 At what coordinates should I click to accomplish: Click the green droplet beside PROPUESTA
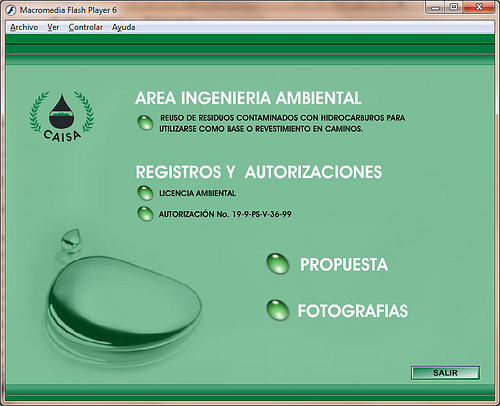pyautogui.click(x=278, y=264)
